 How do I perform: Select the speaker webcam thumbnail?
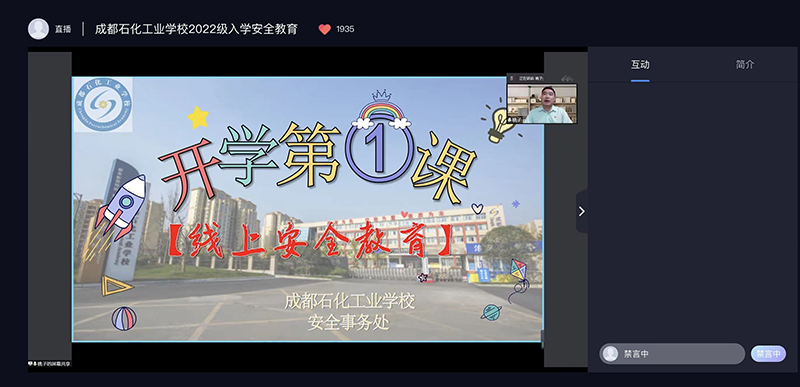coord(542,104)
